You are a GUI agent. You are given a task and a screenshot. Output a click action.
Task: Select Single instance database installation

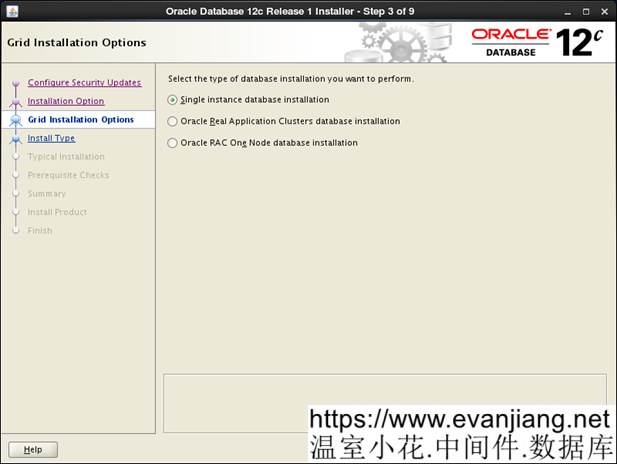pyautogui.click(x=173, y=100)
